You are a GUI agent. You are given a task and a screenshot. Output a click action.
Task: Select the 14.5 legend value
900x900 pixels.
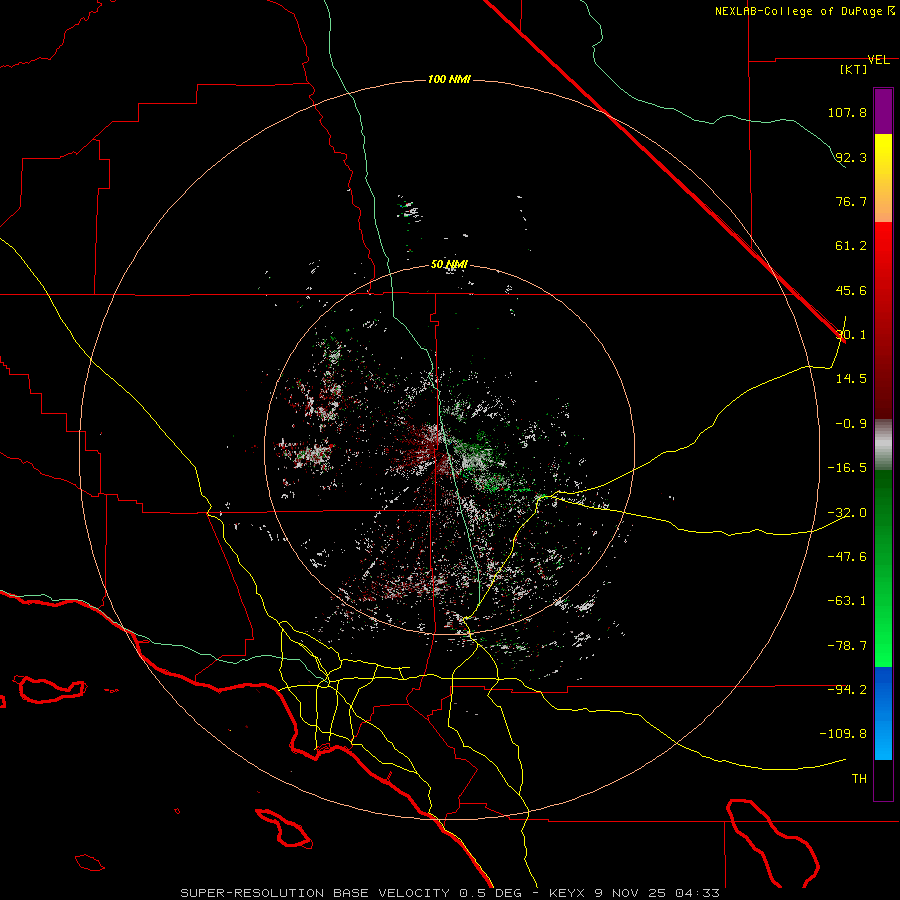[x=851, y=379]
